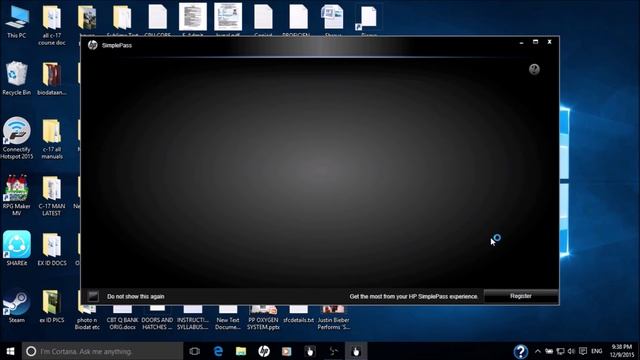This screenshot has width=640, height=360.
Task: Select 'CBT Q BANK ORIG.docx' file label
Action: point(122,323)
